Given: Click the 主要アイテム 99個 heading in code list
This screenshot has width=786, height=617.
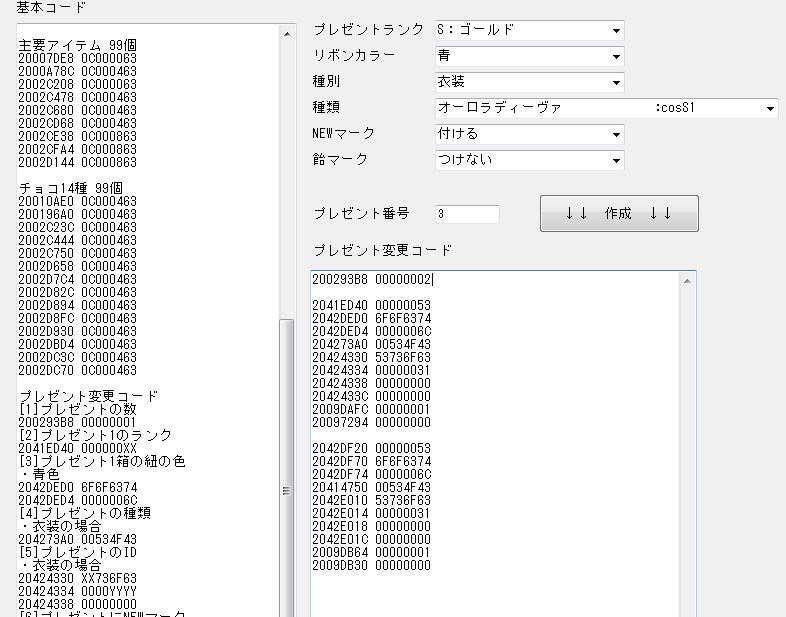Looking at the screenshot, I should coord(78,46).
